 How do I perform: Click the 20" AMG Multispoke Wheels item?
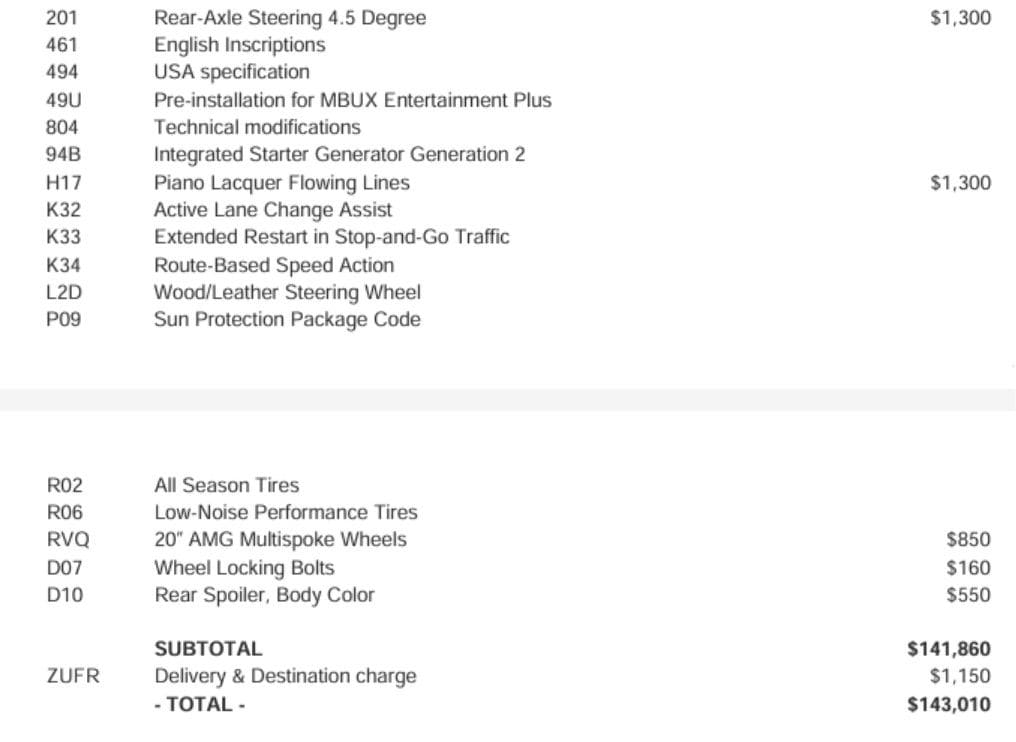(280, 539)
